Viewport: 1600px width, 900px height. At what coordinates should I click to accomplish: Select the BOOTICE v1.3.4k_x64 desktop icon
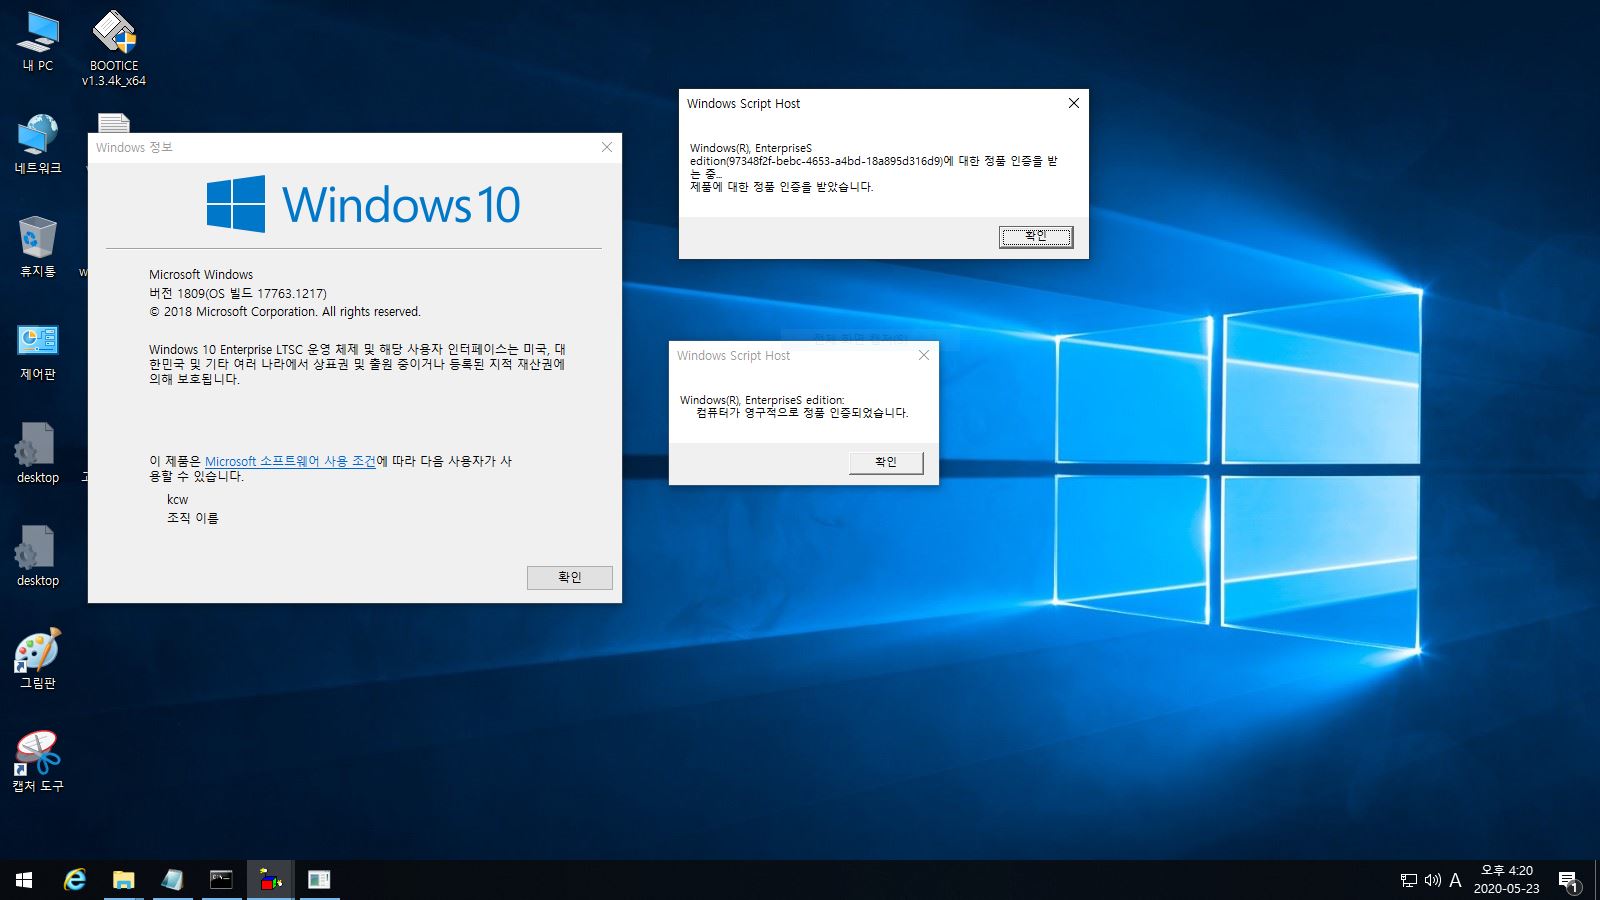114,47
